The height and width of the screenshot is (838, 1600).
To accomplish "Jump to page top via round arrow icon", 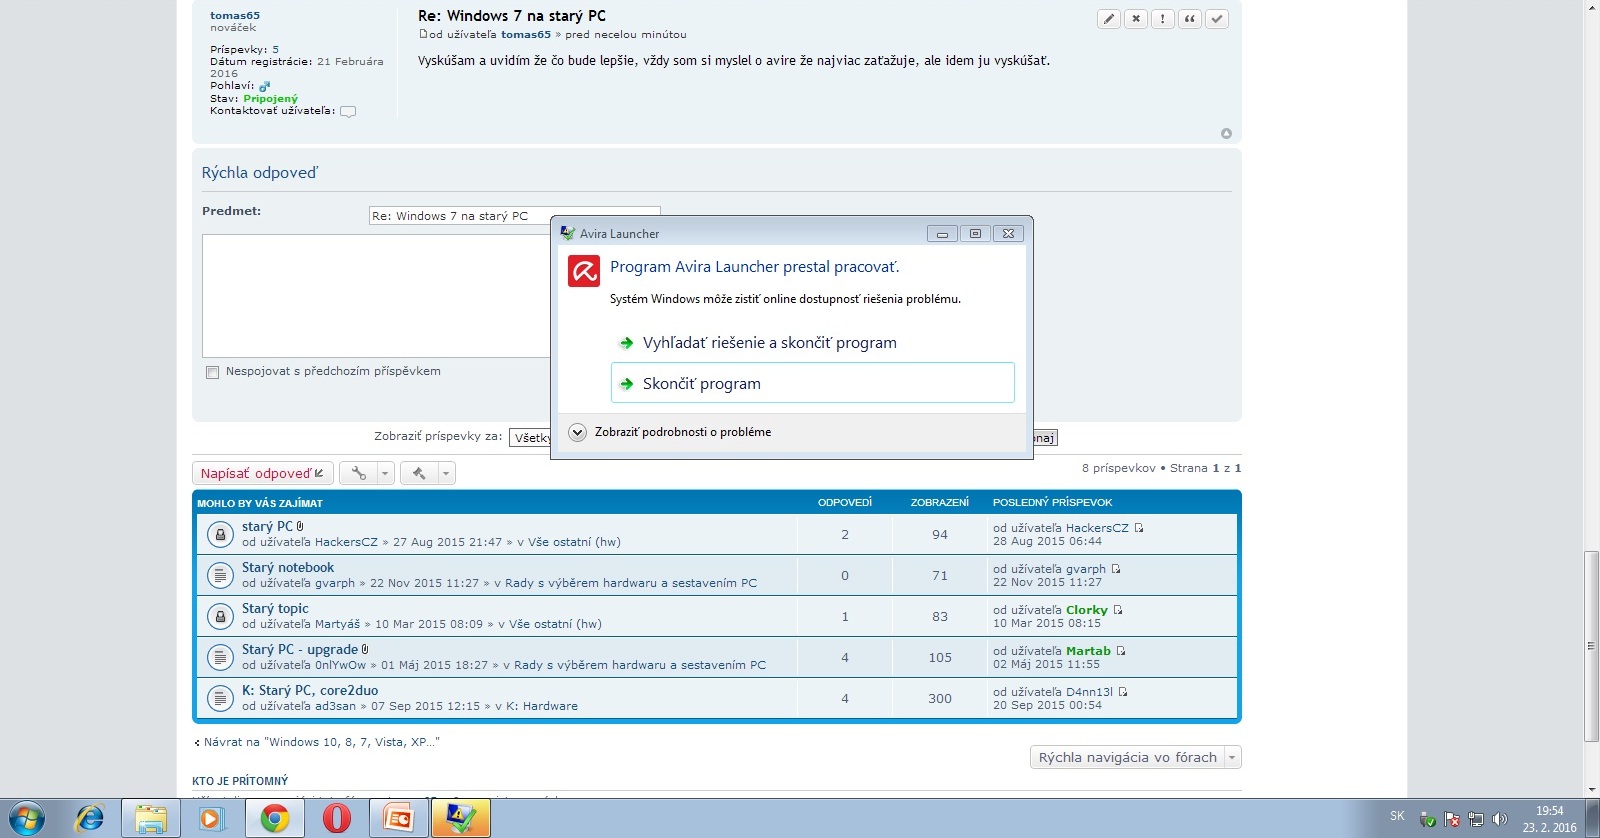I will (x=1226, y=134).
